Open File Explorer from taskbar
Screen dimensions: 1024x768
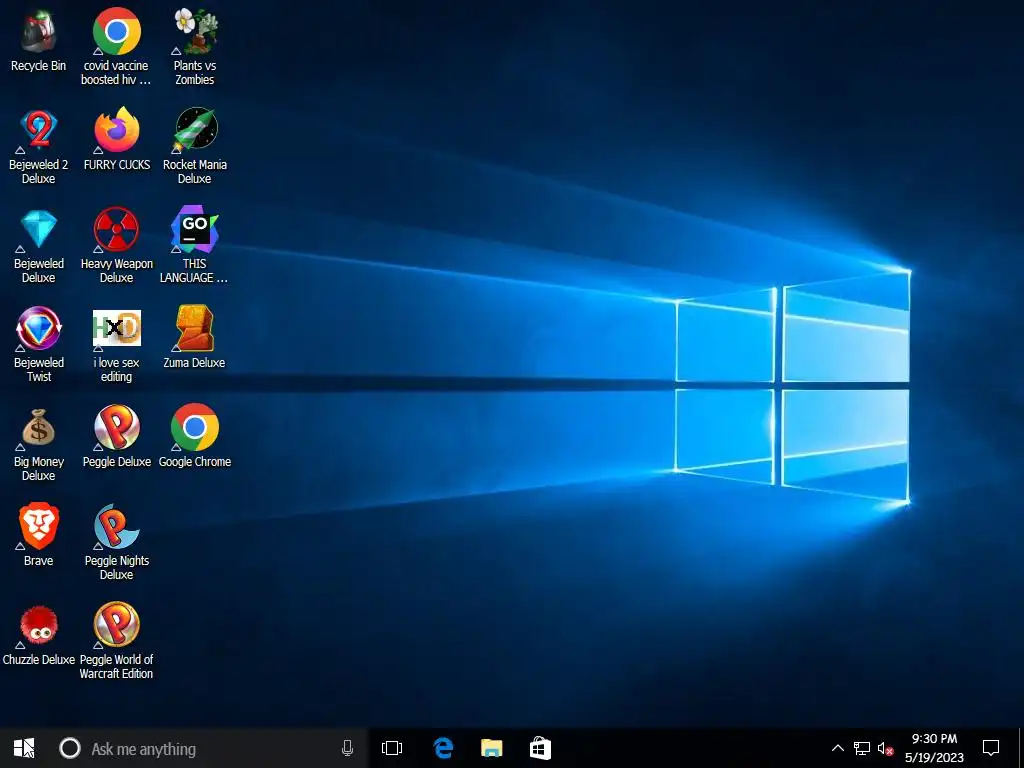492,748
